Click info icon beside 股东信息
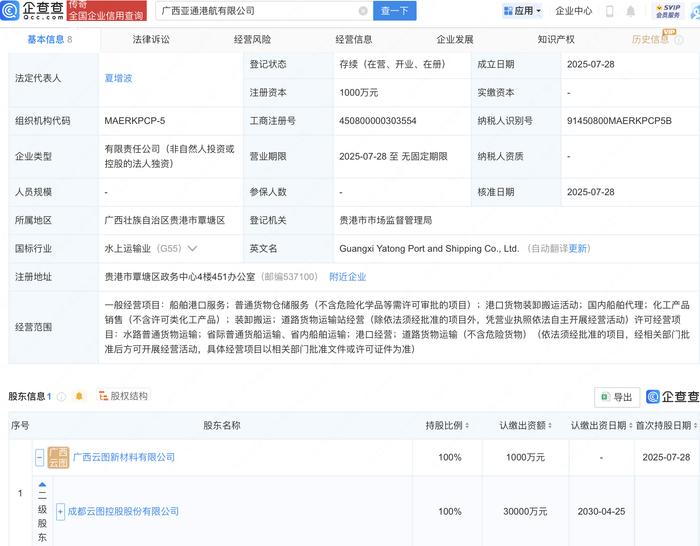 (62, 396)
